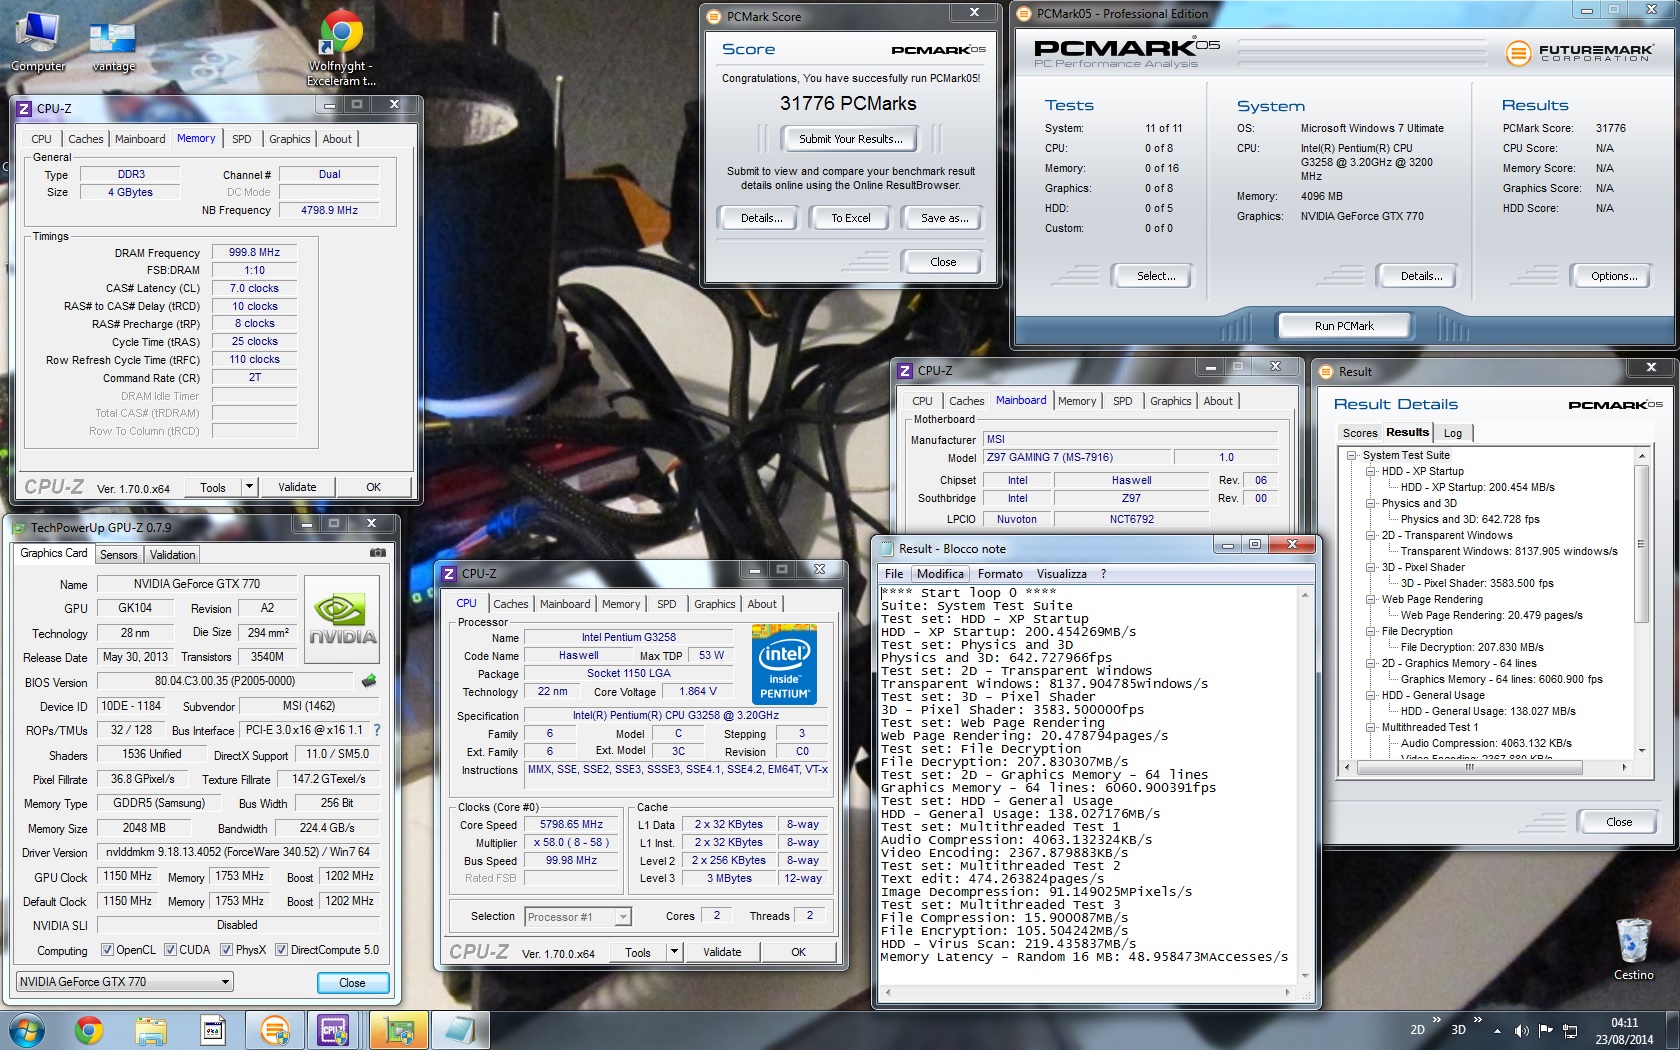Screen dimensions: 1680x1050
Task: Collapse File Decryption tree node
Action: 1370,631
